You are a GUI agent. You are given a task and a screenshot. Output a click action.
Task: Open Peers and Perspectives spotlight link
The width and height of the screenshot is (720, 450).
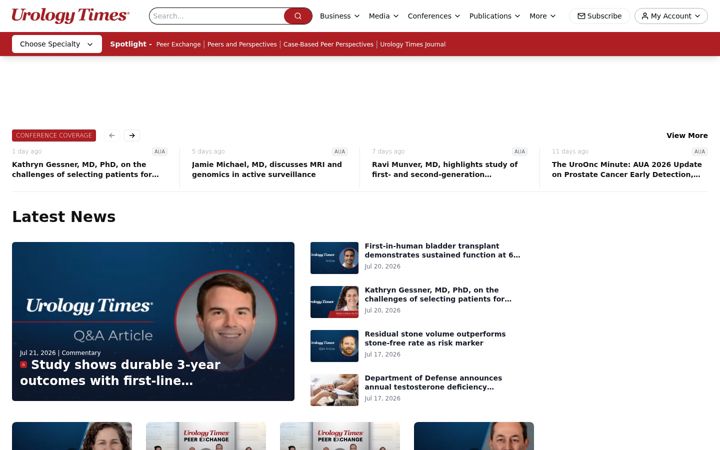click(242, 45)
